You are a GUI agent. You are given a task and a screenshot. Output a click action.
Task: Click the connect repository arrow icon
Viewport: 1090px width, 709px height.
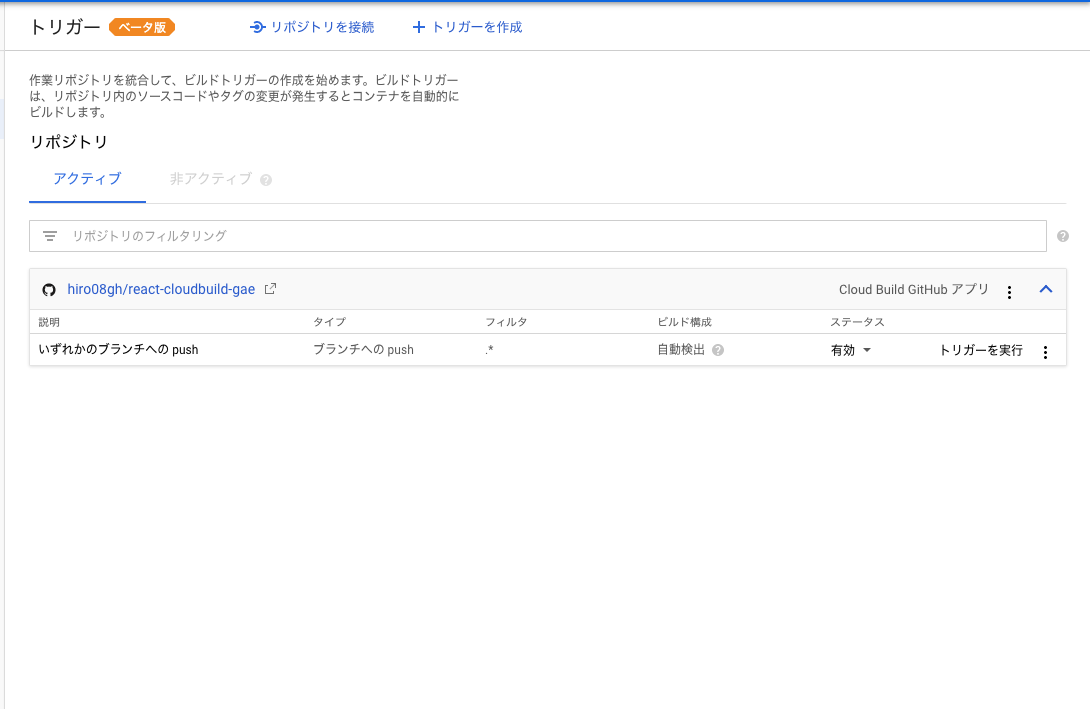tap(257, 27)
